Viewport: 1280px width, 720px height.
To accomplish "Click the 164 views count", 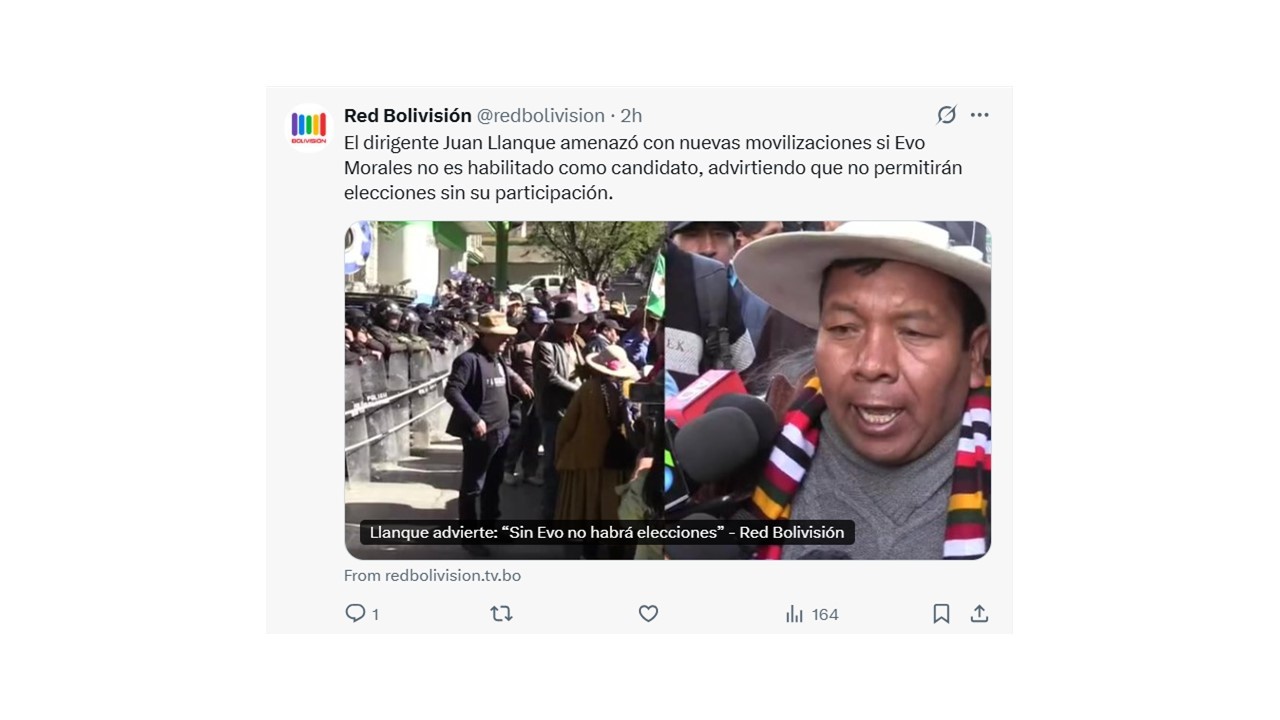I will [x=825, y=614].
